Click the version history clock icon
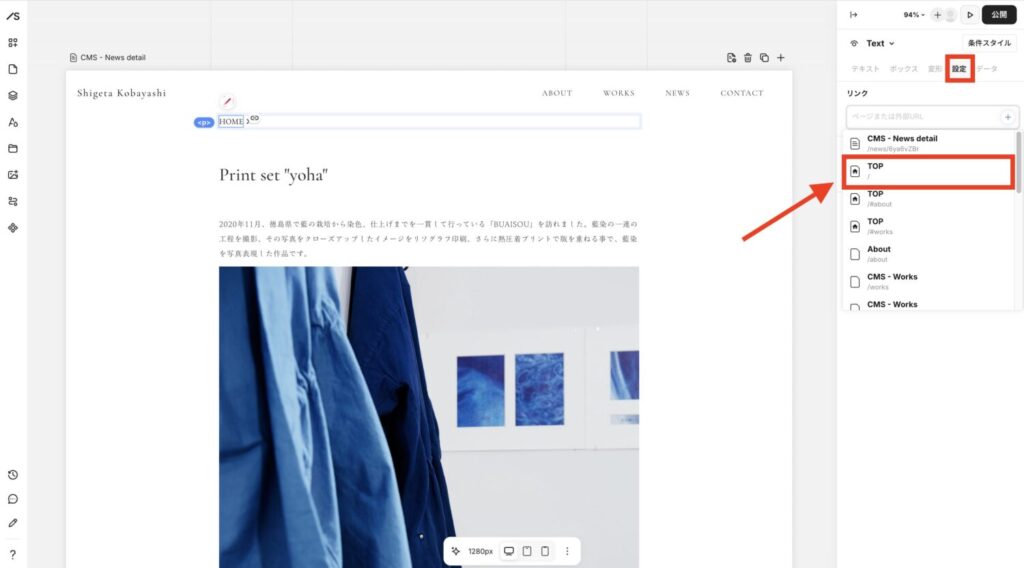 tap(13, 475)
